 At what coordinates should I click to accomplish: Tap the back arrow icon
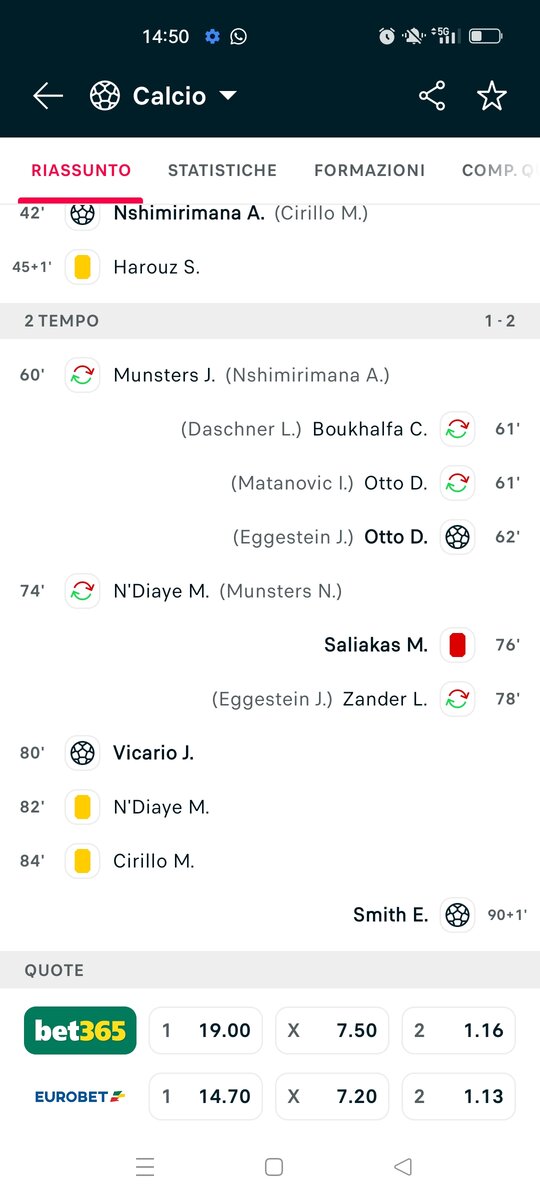tap(48, 96)
